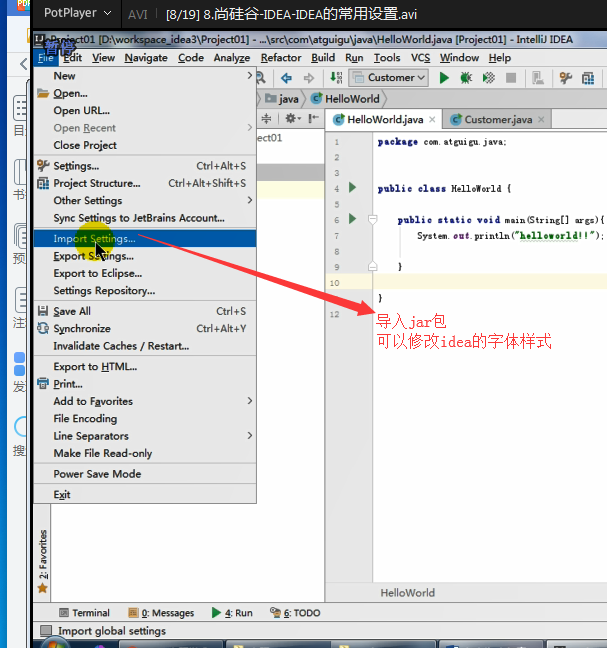
Task: Expand Line Separators submenu
Action: [145, 436]
